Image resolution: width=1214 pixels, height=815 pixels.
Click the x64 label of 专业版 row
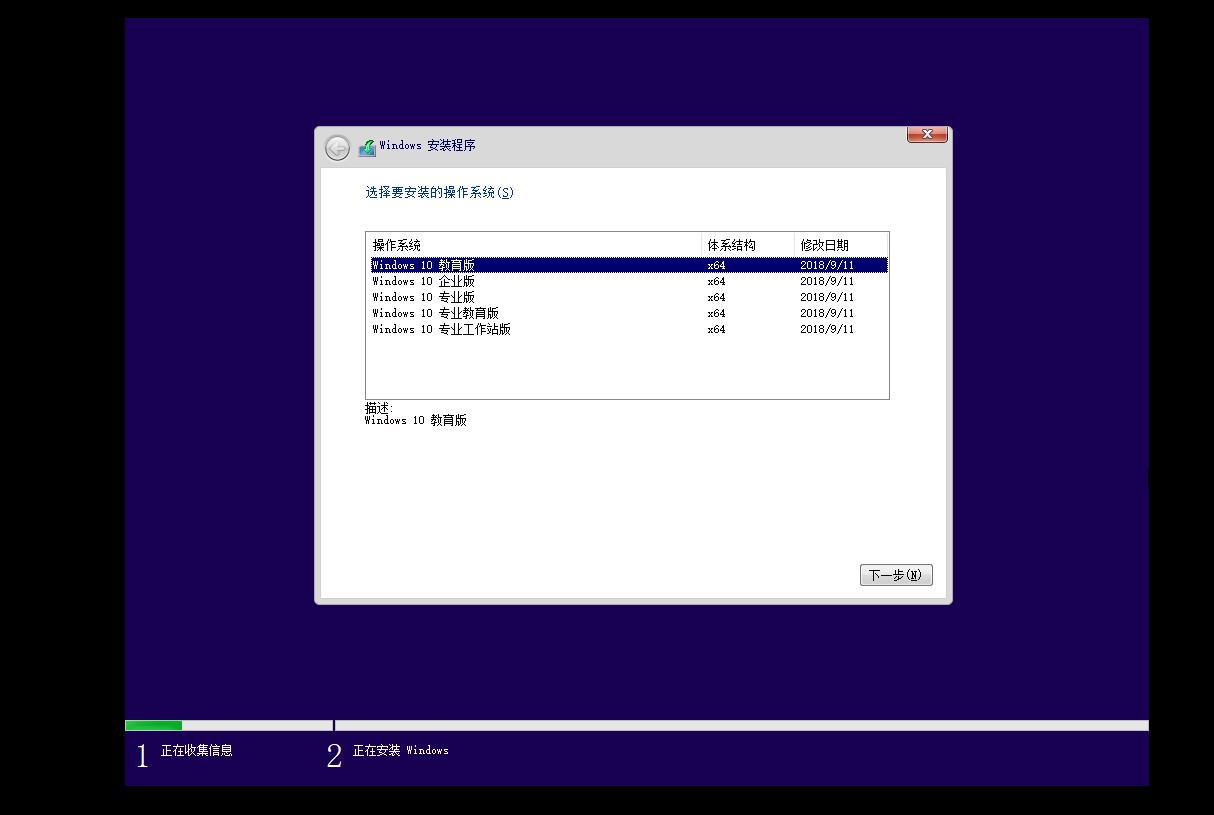click(715, 297)
